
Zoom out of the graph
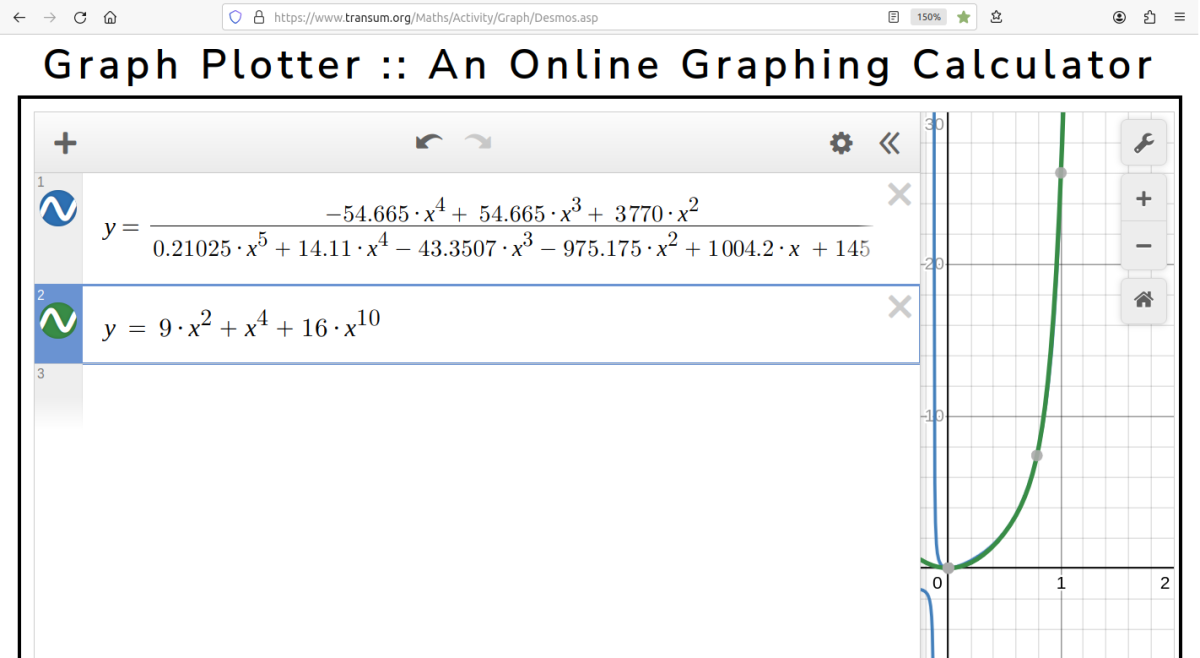pyautogui.click(x=1144, y=246)
